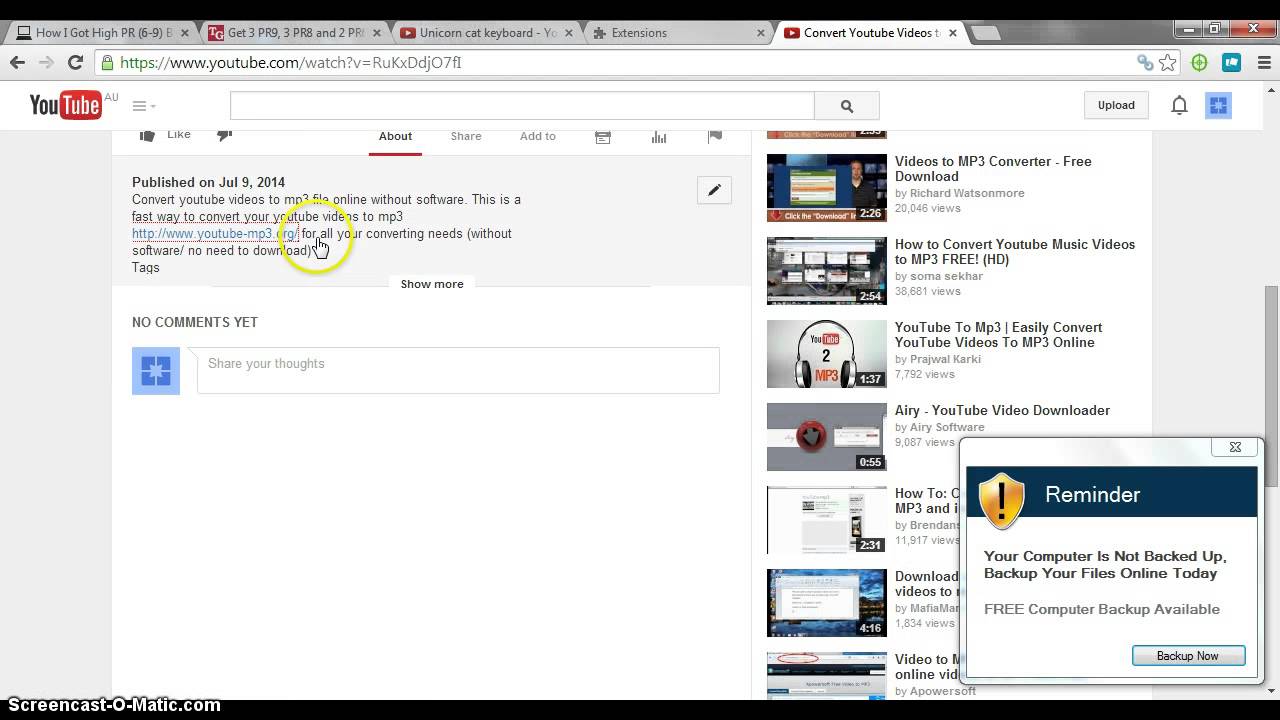Viewport: 1280px width, 720px height.
Task: Click the key icon in address bar
Action: tap(1145, 63)
